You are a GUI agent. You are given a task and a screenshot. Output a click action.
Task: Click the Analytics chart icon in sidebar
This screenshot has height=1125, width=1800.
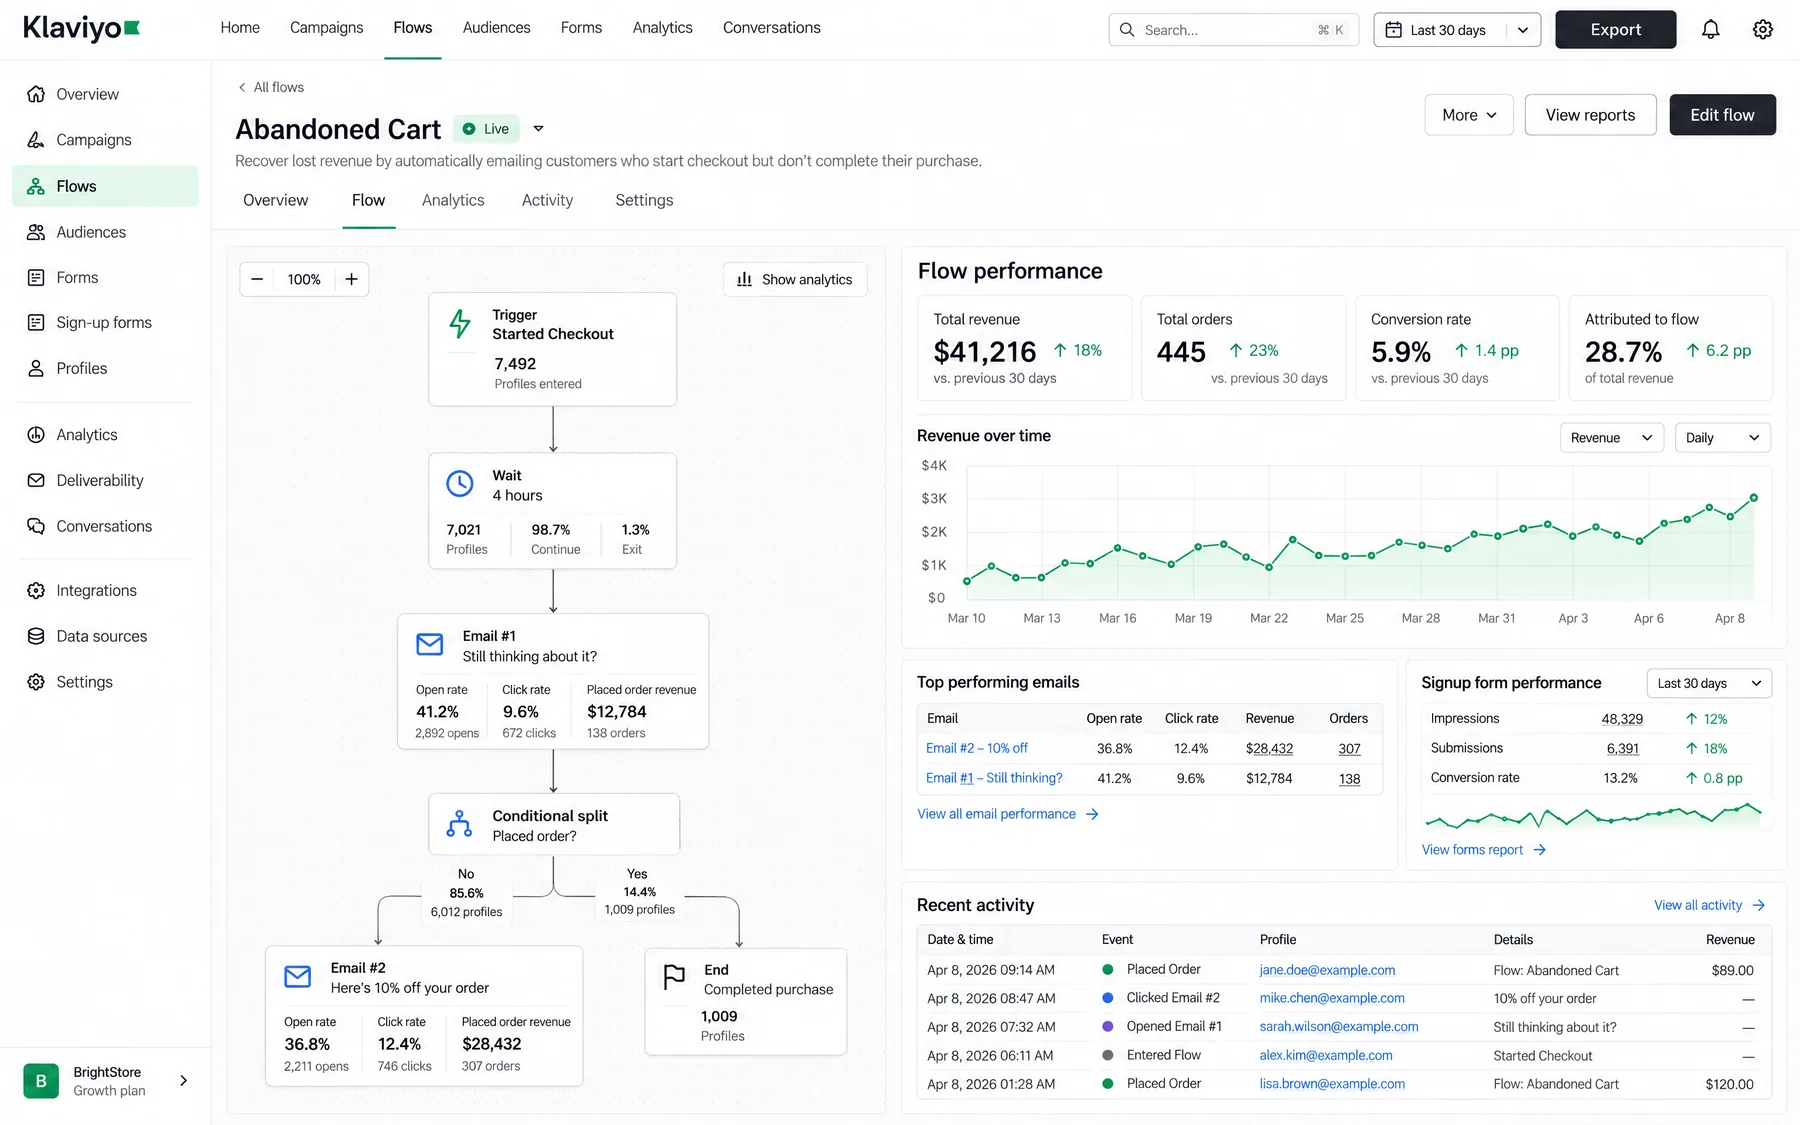pyautogui.click(x=36, y=434)
